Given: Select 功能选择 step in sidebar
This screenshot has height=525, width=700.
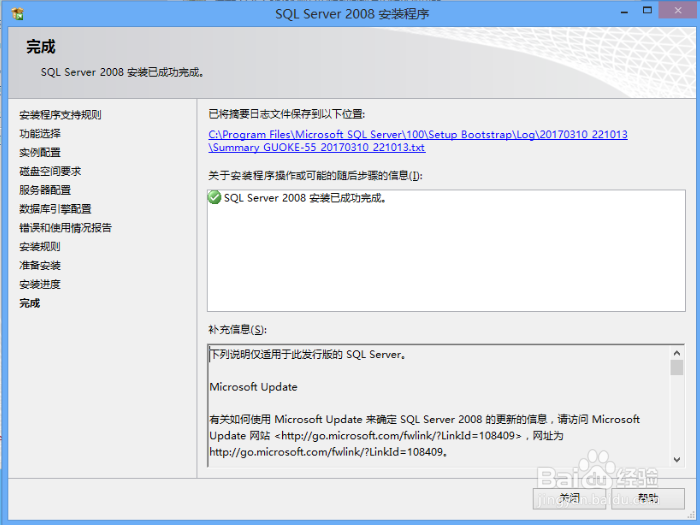Looking at the screenshot, I should coord(40,133).
